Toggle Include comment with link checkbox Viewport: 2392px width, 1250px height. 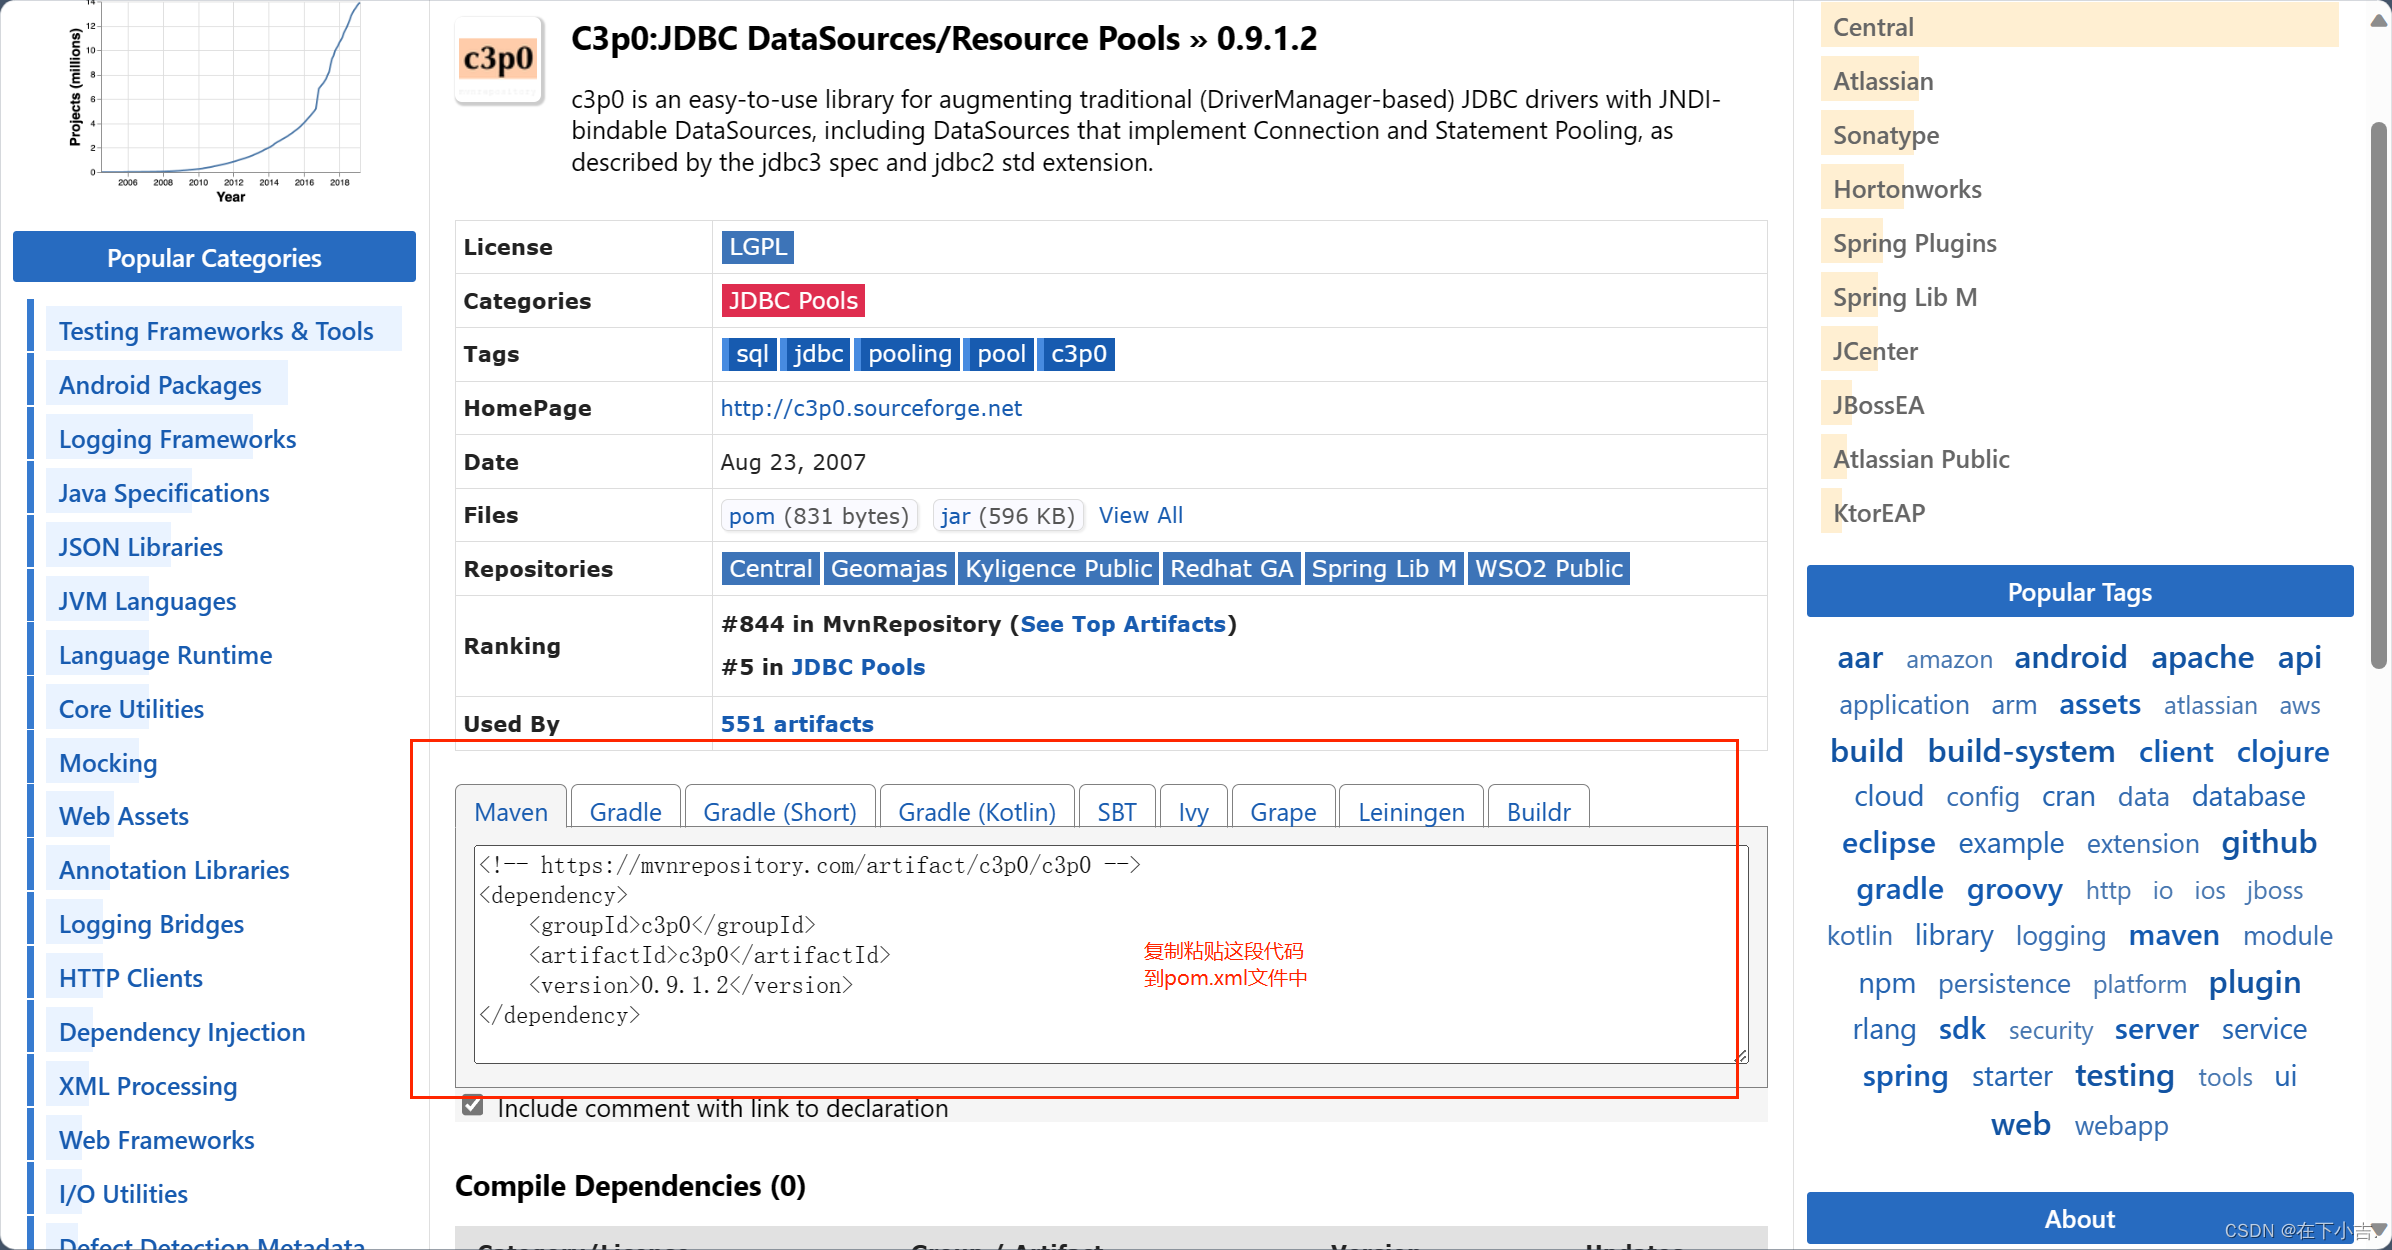pos(473,1106)
